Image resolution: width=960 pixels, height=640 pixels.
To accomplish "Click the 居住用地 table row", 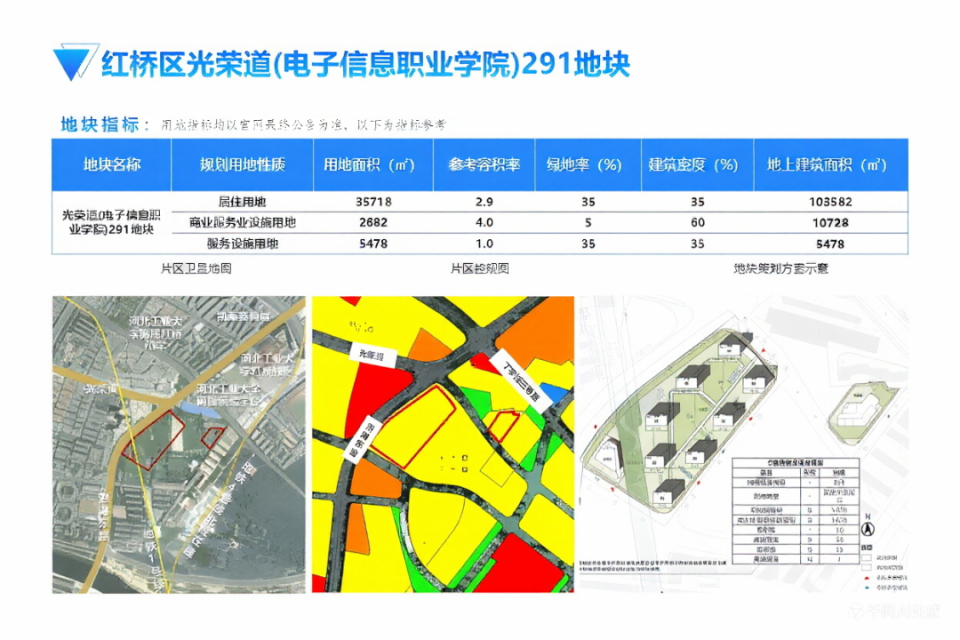I will [x=539, y=201].
